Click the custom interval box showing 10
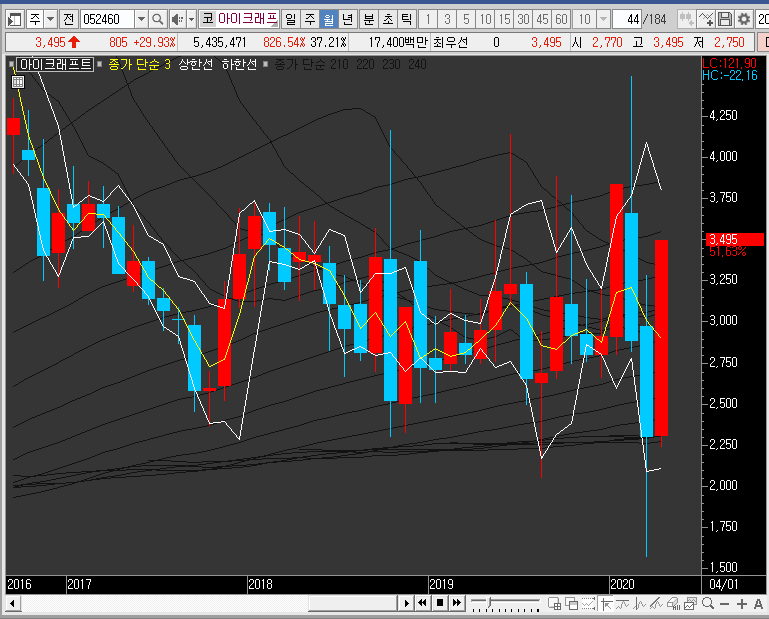Viewport: 769px width, 619px height. [585, 20]
